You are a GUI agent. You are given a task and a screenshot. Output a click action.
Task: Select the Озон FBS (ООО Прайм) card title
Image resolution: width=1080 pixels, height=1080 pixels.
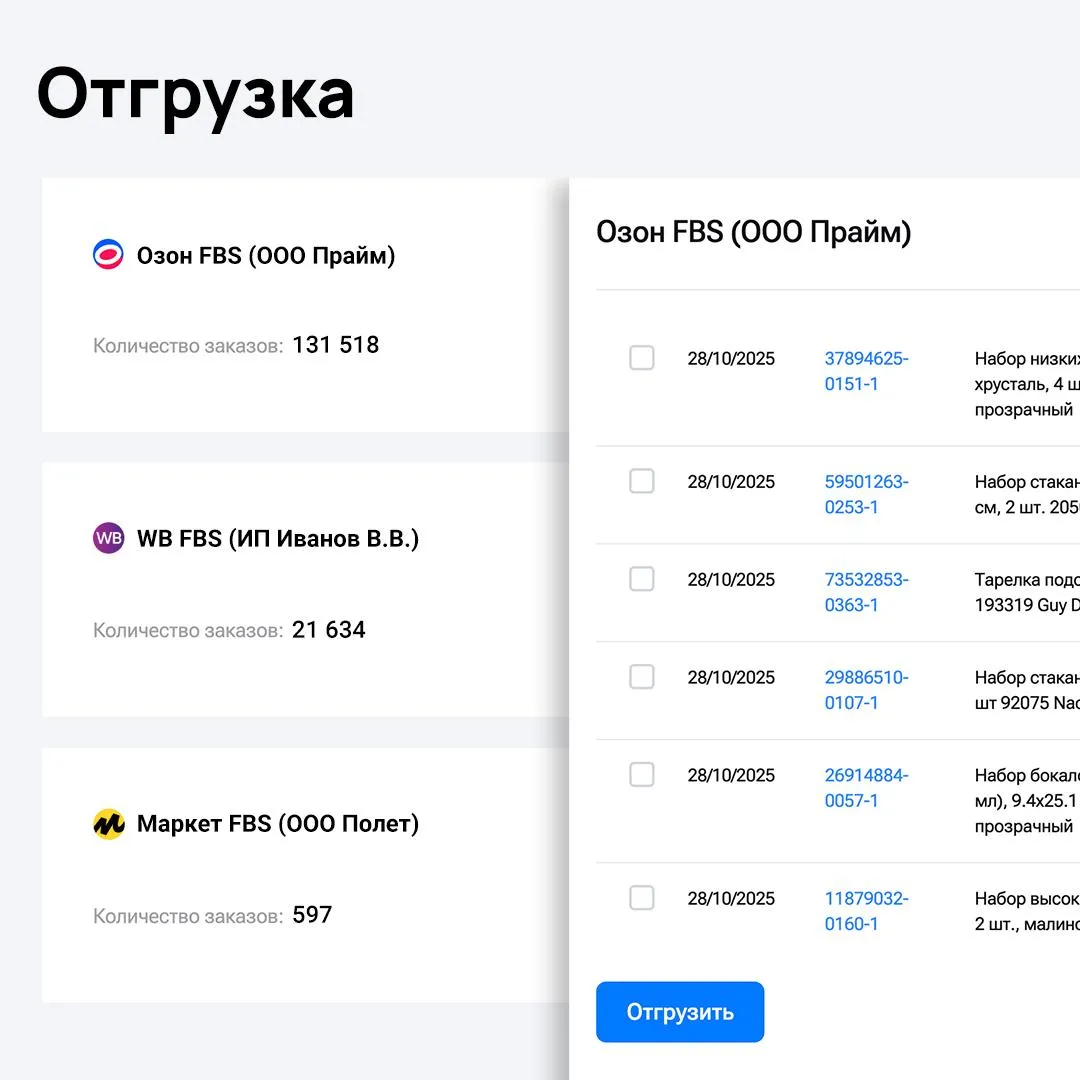[266, 256]
